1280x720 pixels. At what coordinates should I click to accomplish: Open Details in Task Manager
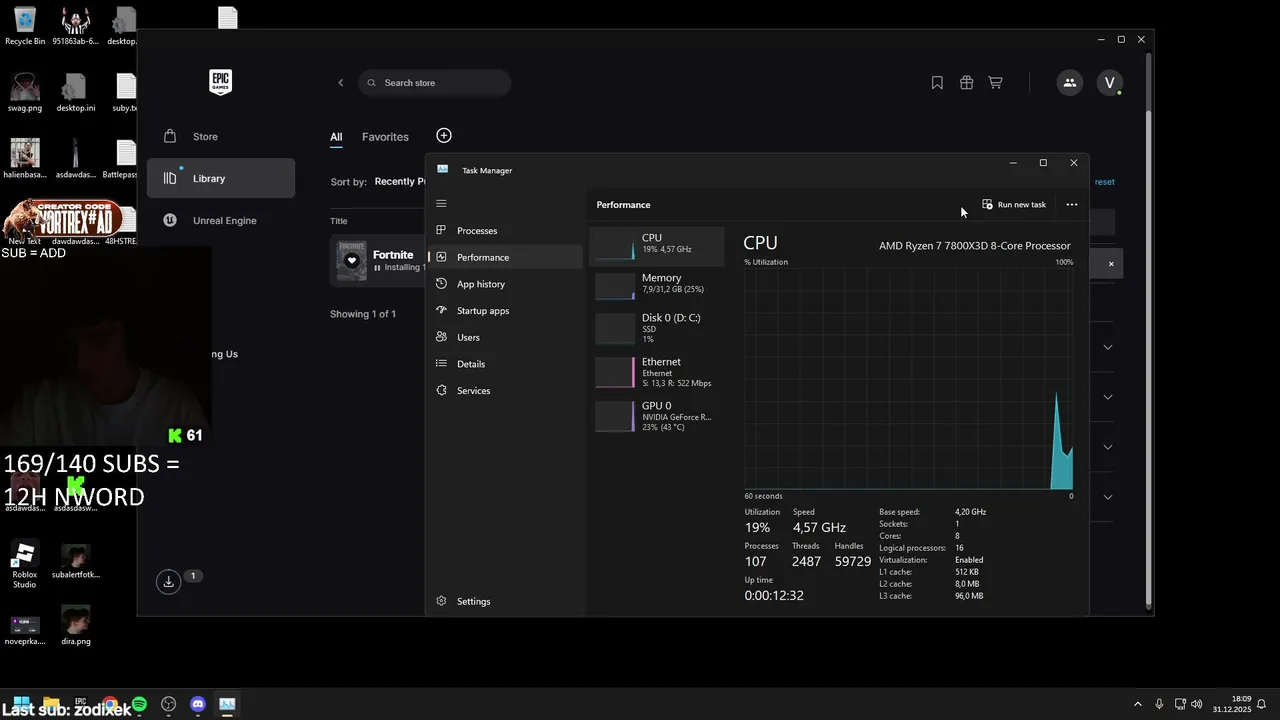click(x=505, y=364)
